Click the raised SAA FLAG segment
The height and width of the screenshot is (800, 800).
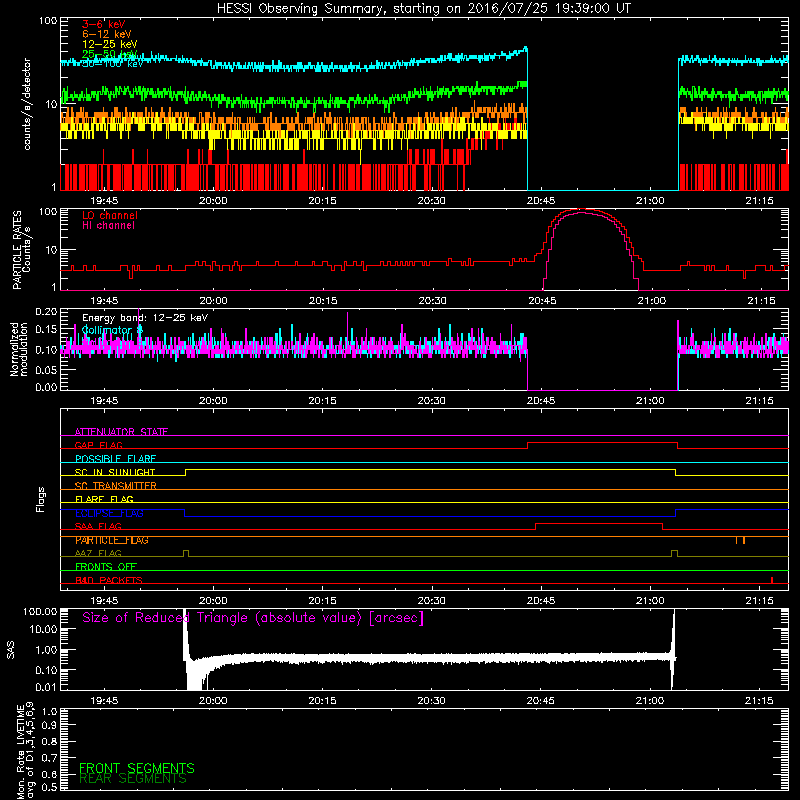[599, 524]
